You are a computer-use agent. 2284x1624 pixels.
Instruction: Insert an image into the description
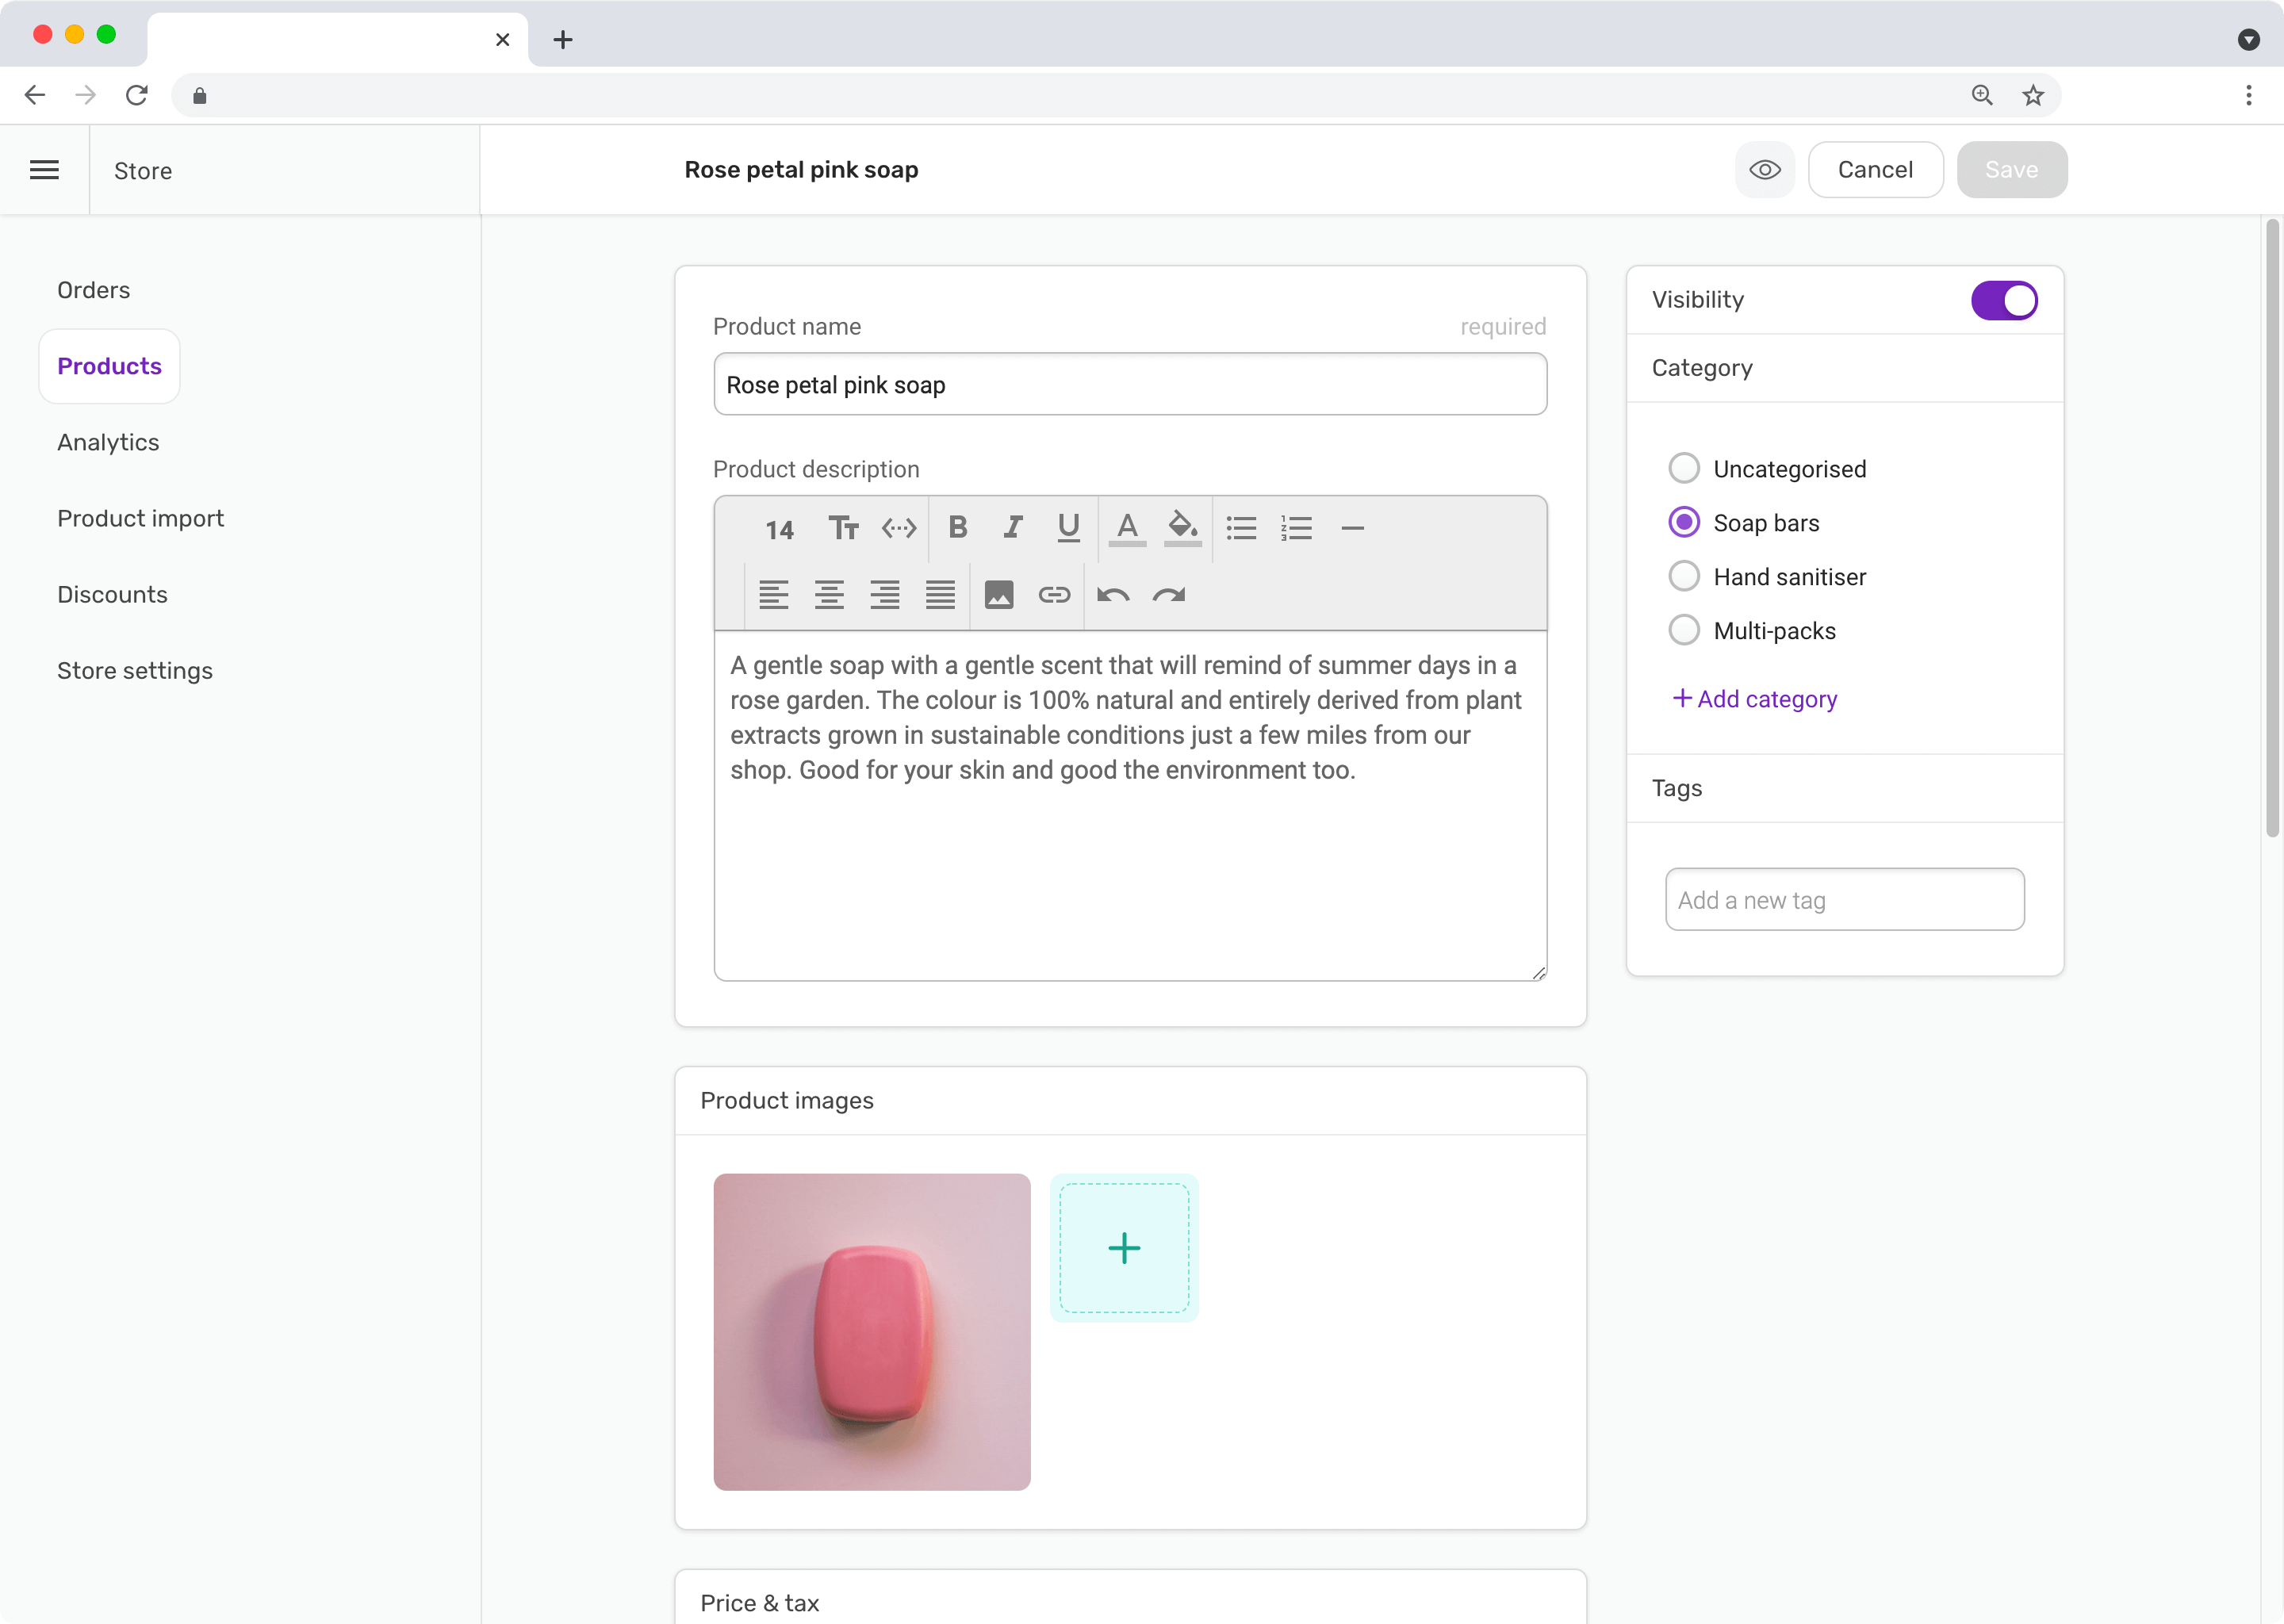[x=999, y=594]
